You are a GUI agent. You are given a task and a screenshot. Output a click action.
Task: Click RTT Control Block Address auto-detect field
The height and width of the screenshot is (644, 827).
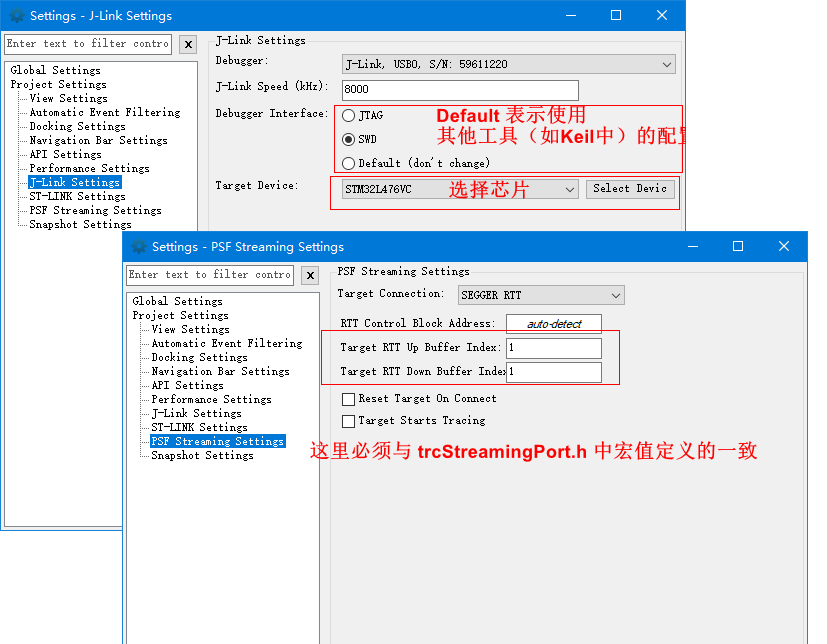pyautogui.click(x=554, y=324)
